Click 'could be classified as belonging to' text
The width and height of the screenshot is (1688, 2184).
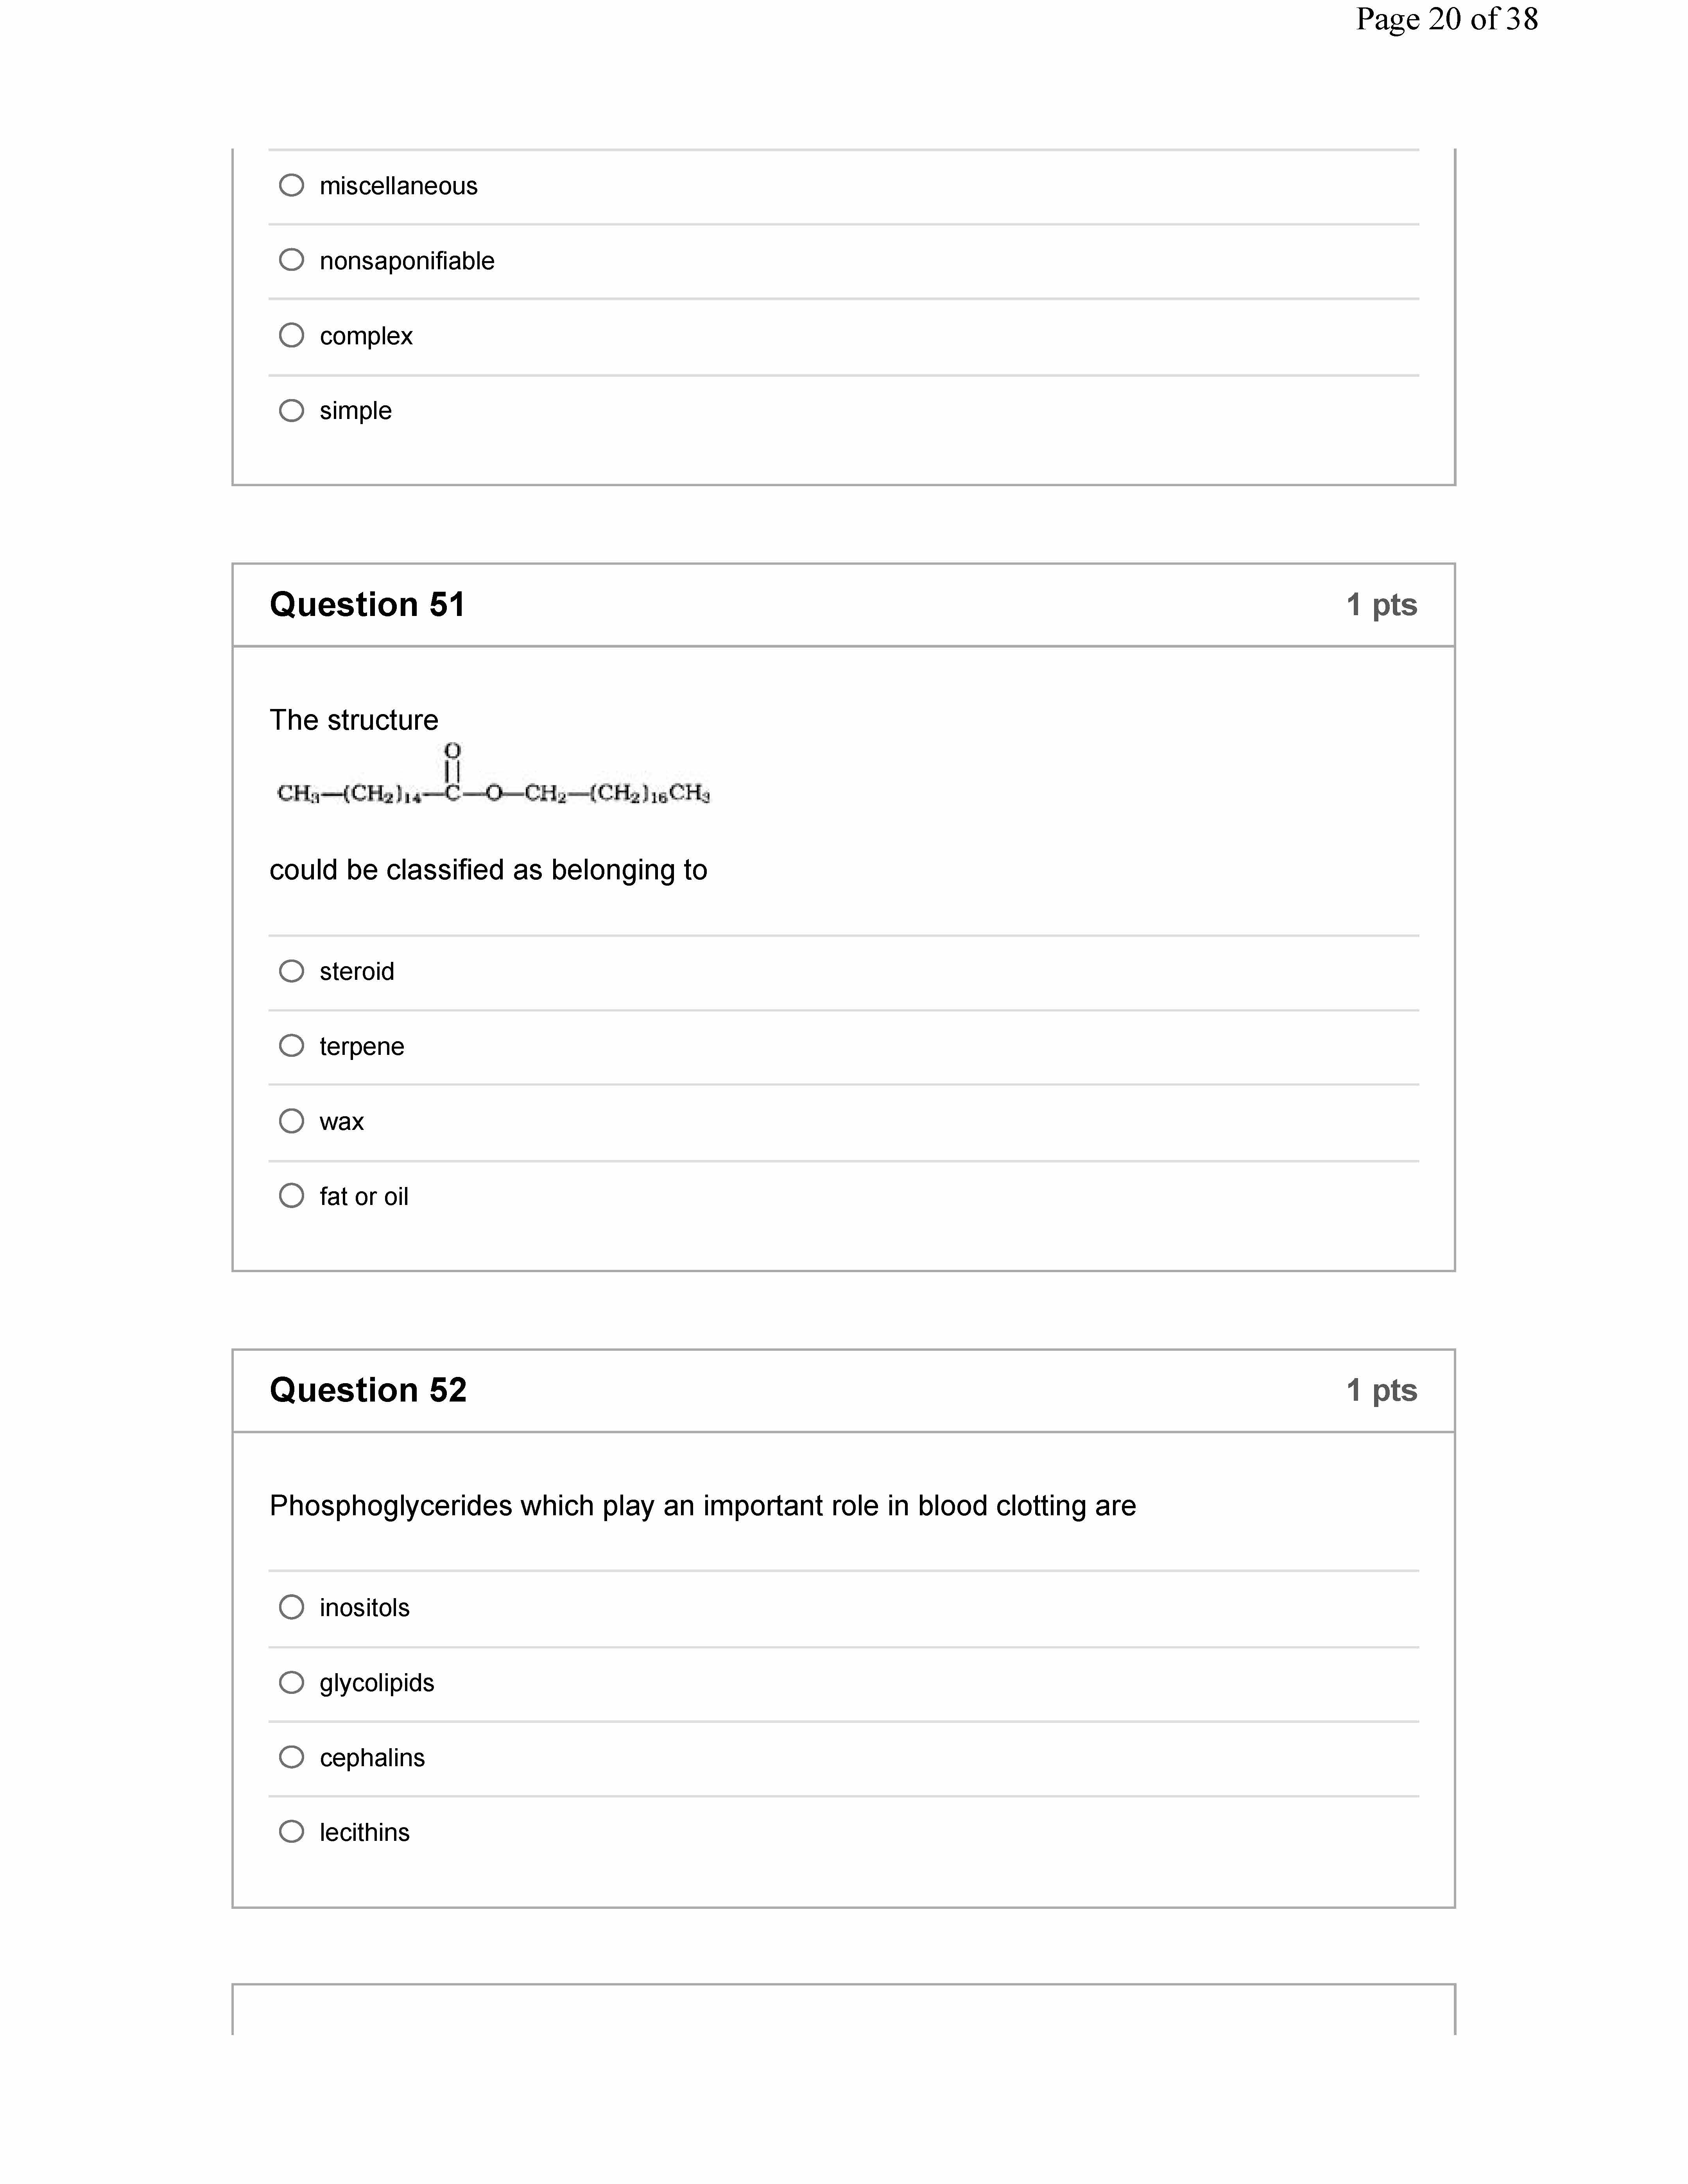click(x=488, y=870)
